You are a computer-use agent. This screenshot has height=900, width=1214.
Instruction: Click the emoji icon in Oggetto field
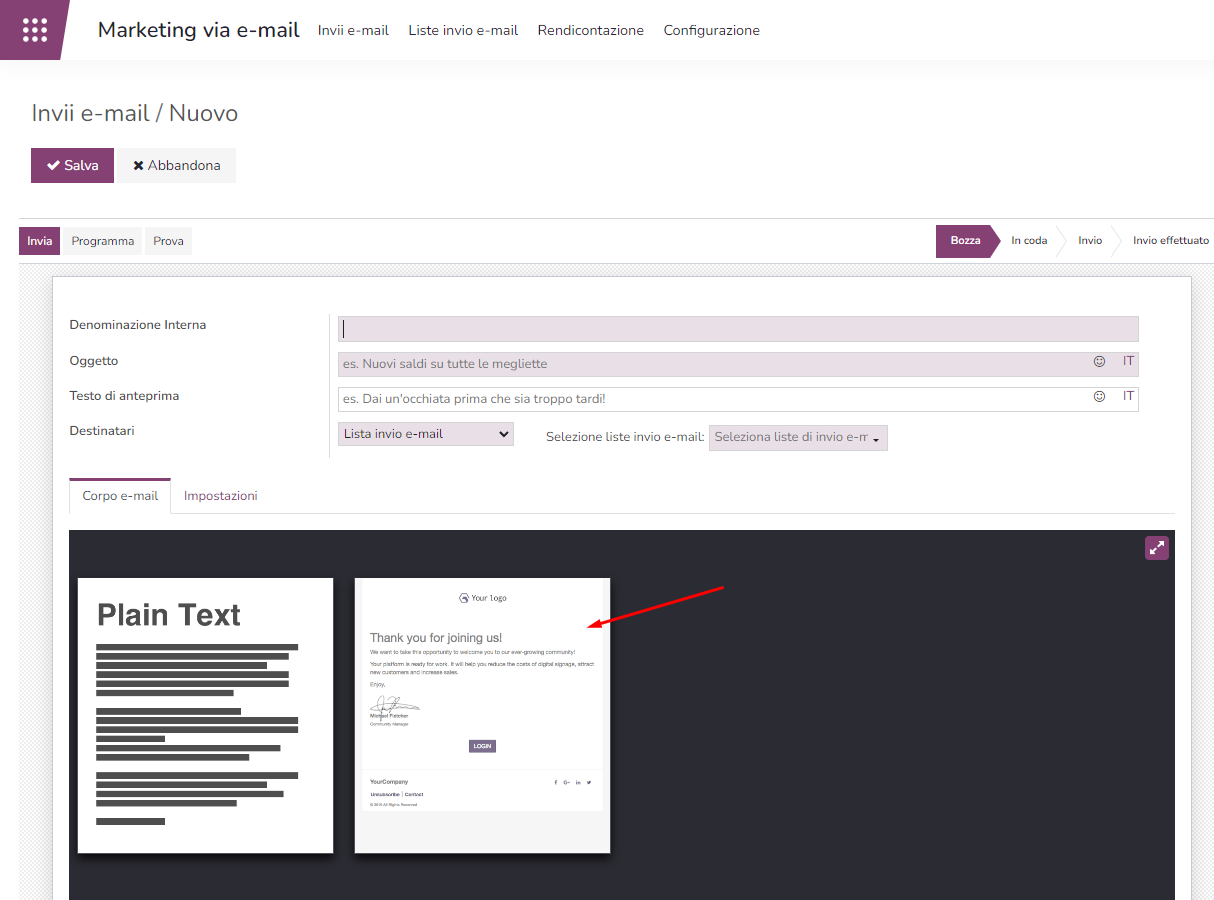tap(1099, 361)
